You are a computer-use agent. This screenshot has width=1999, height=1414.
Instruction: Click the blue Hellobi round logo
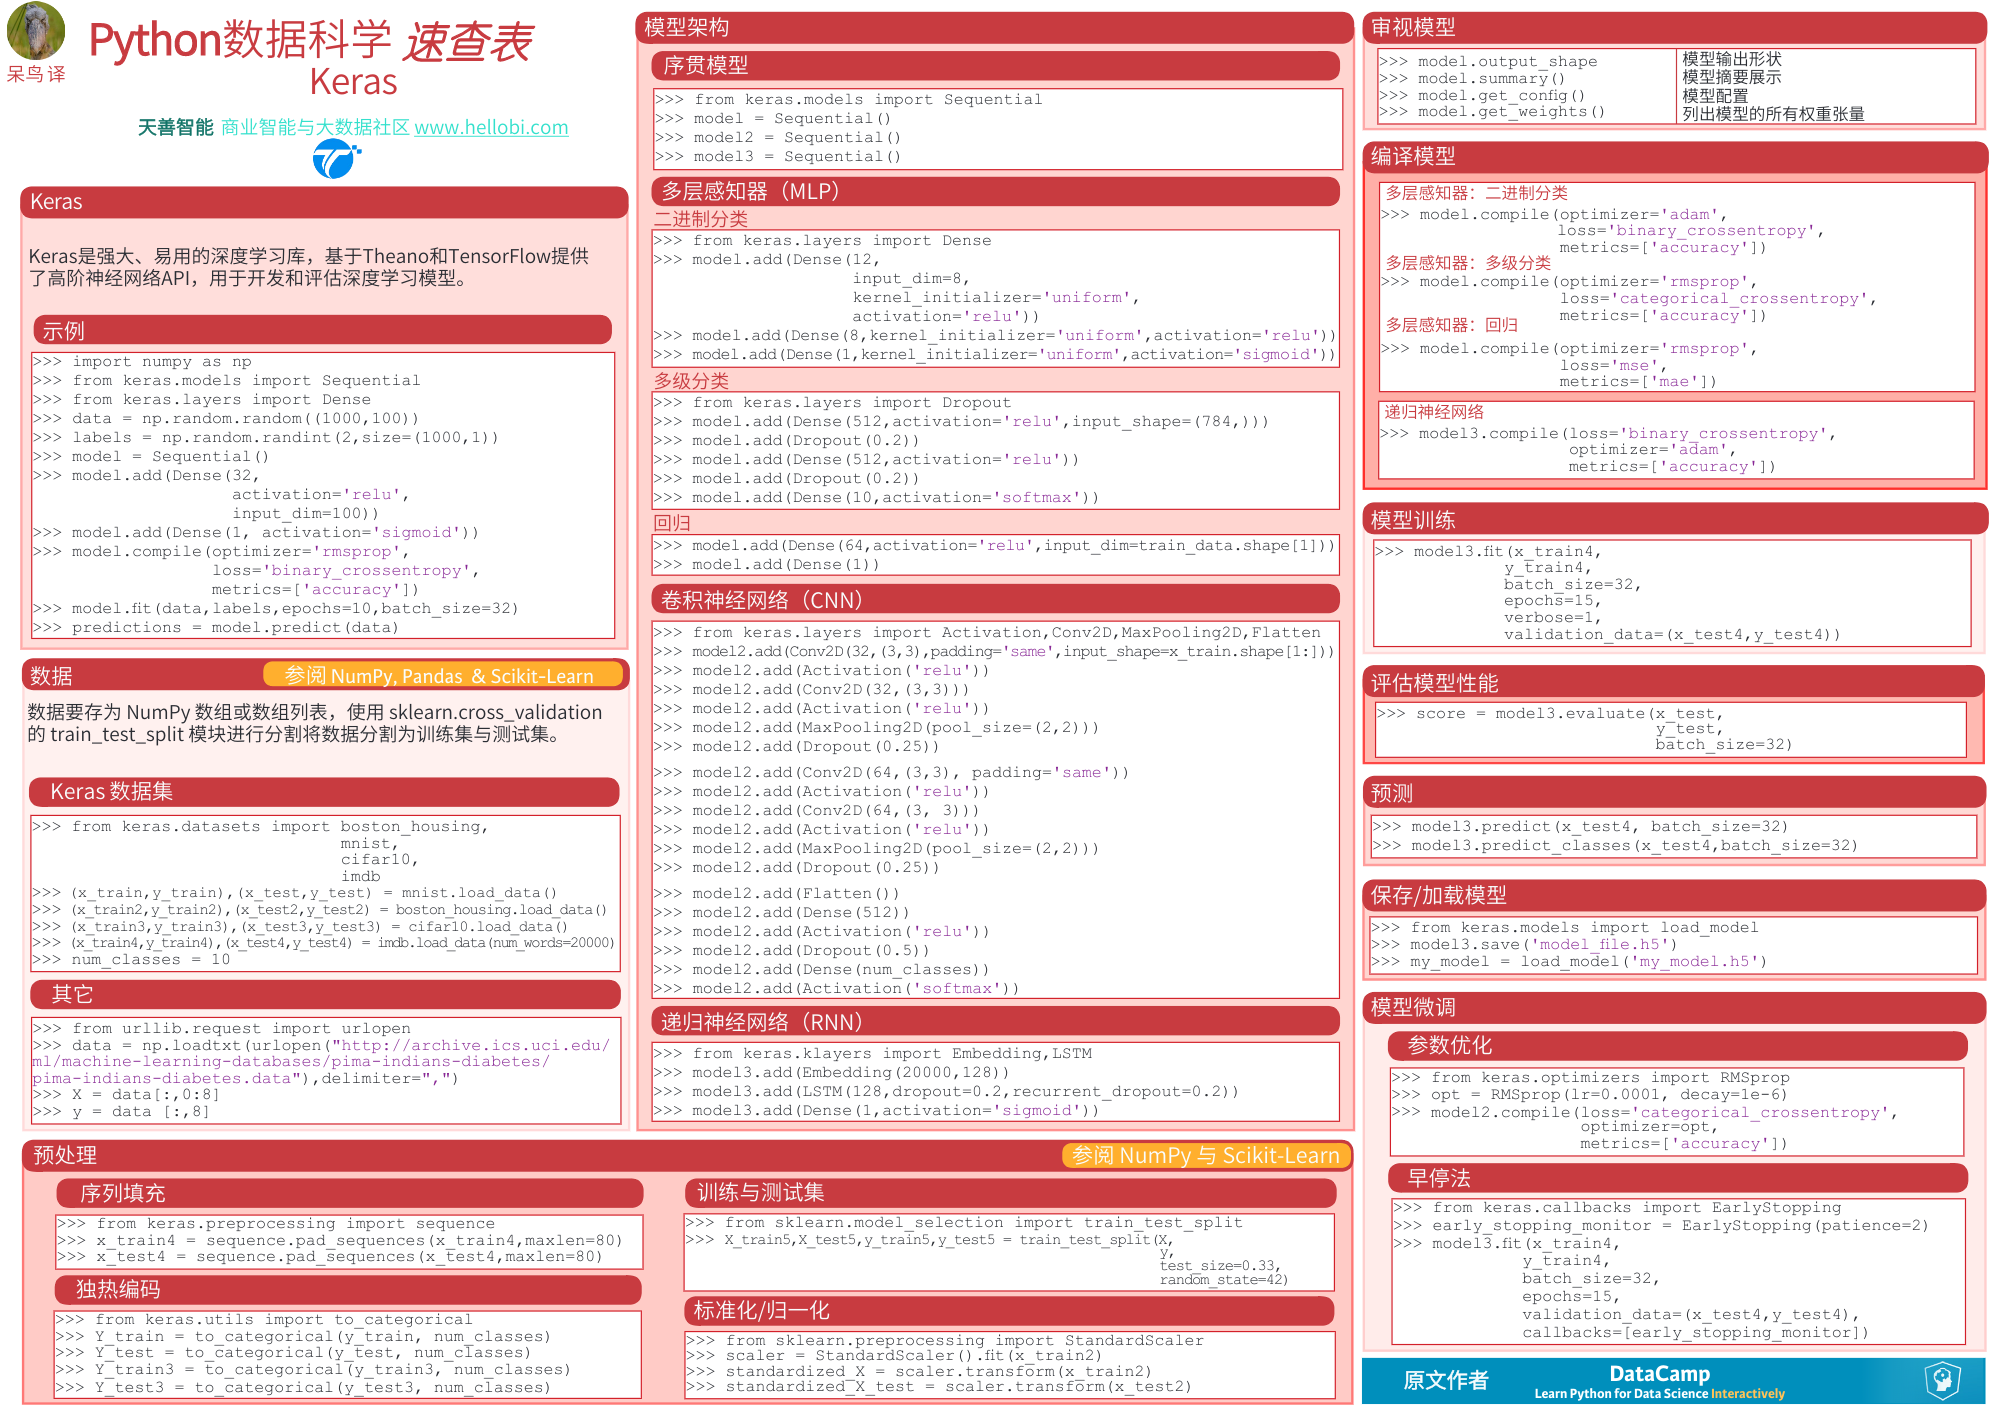[335, 159]
